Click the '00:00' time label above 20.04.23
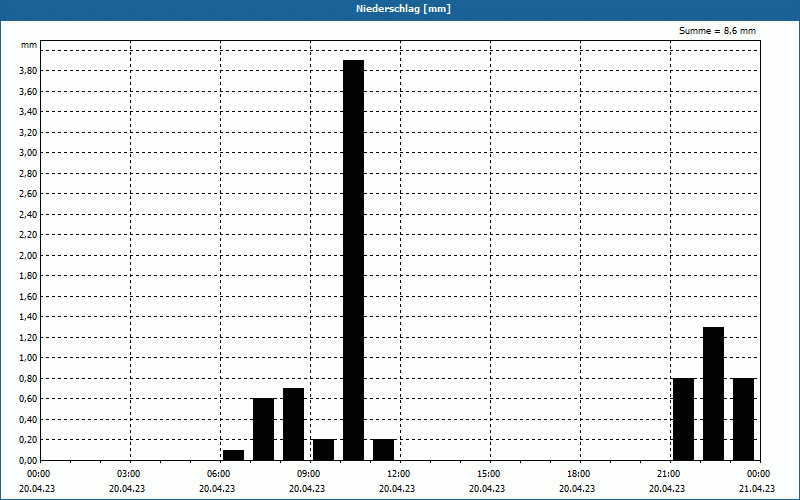800x500 pixels. [38, 474]
